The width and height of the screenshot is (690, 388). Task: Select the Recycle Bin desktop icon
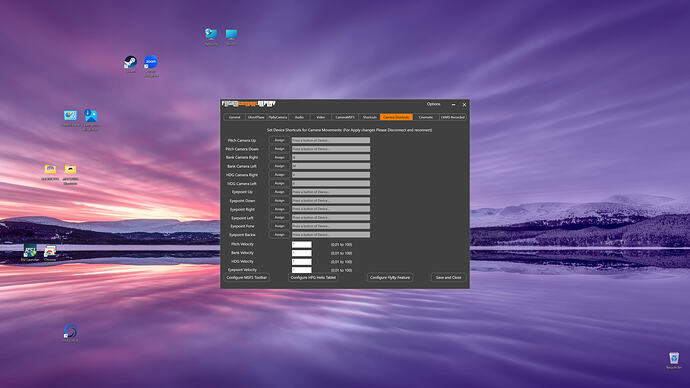[x=674, y=359]
